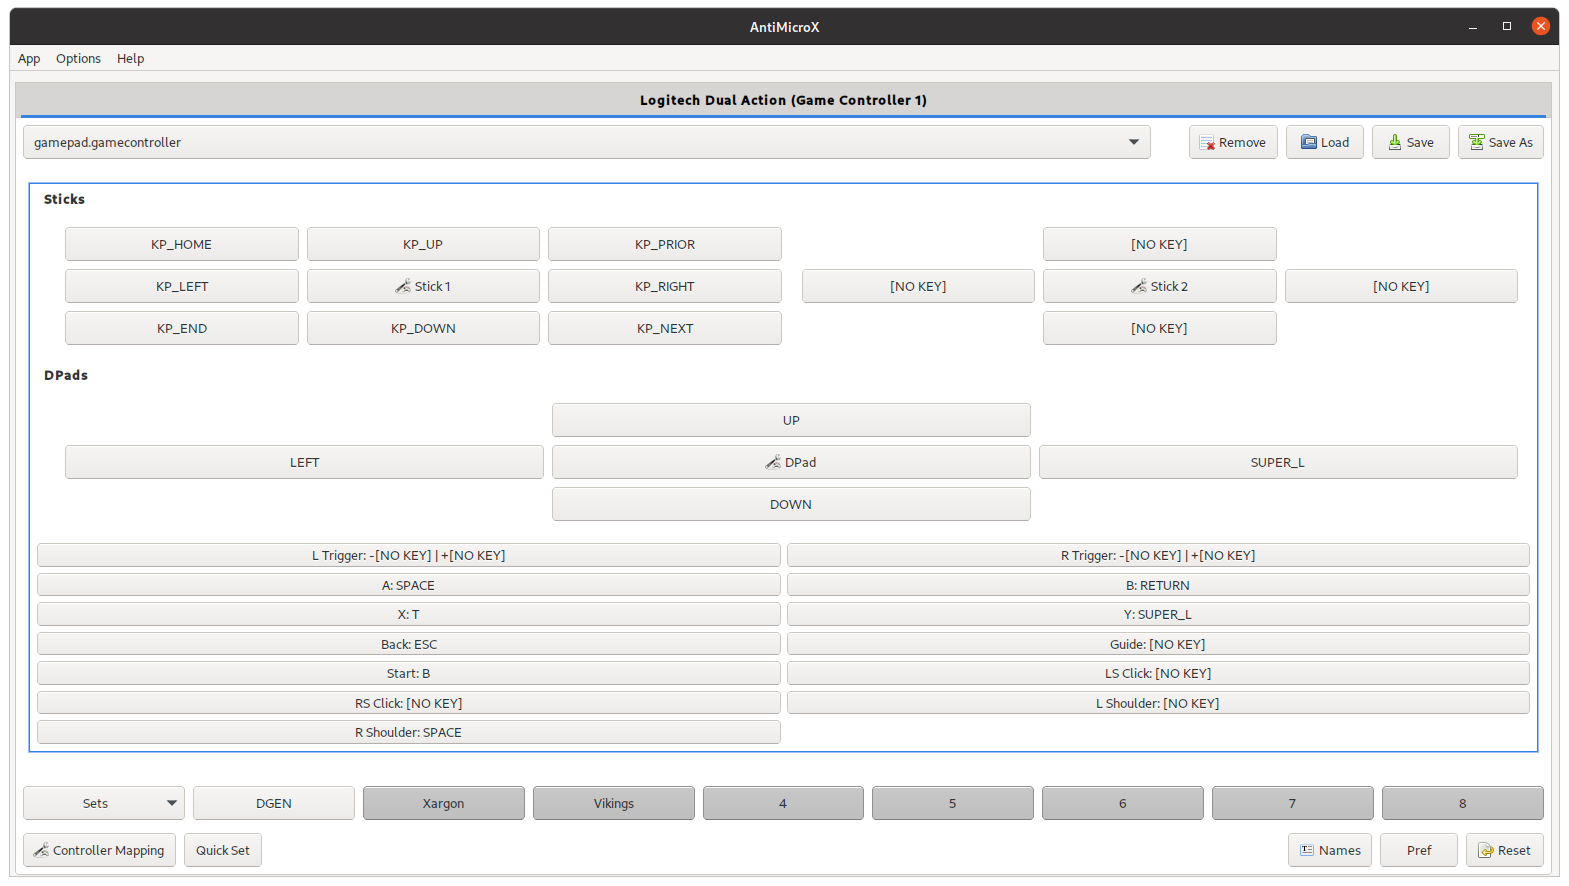The width and height of the screenshot is (1569, 886).
Task: Click the Back: ESC button mapping
Action: pyautogui.click(x=409, y=644)
